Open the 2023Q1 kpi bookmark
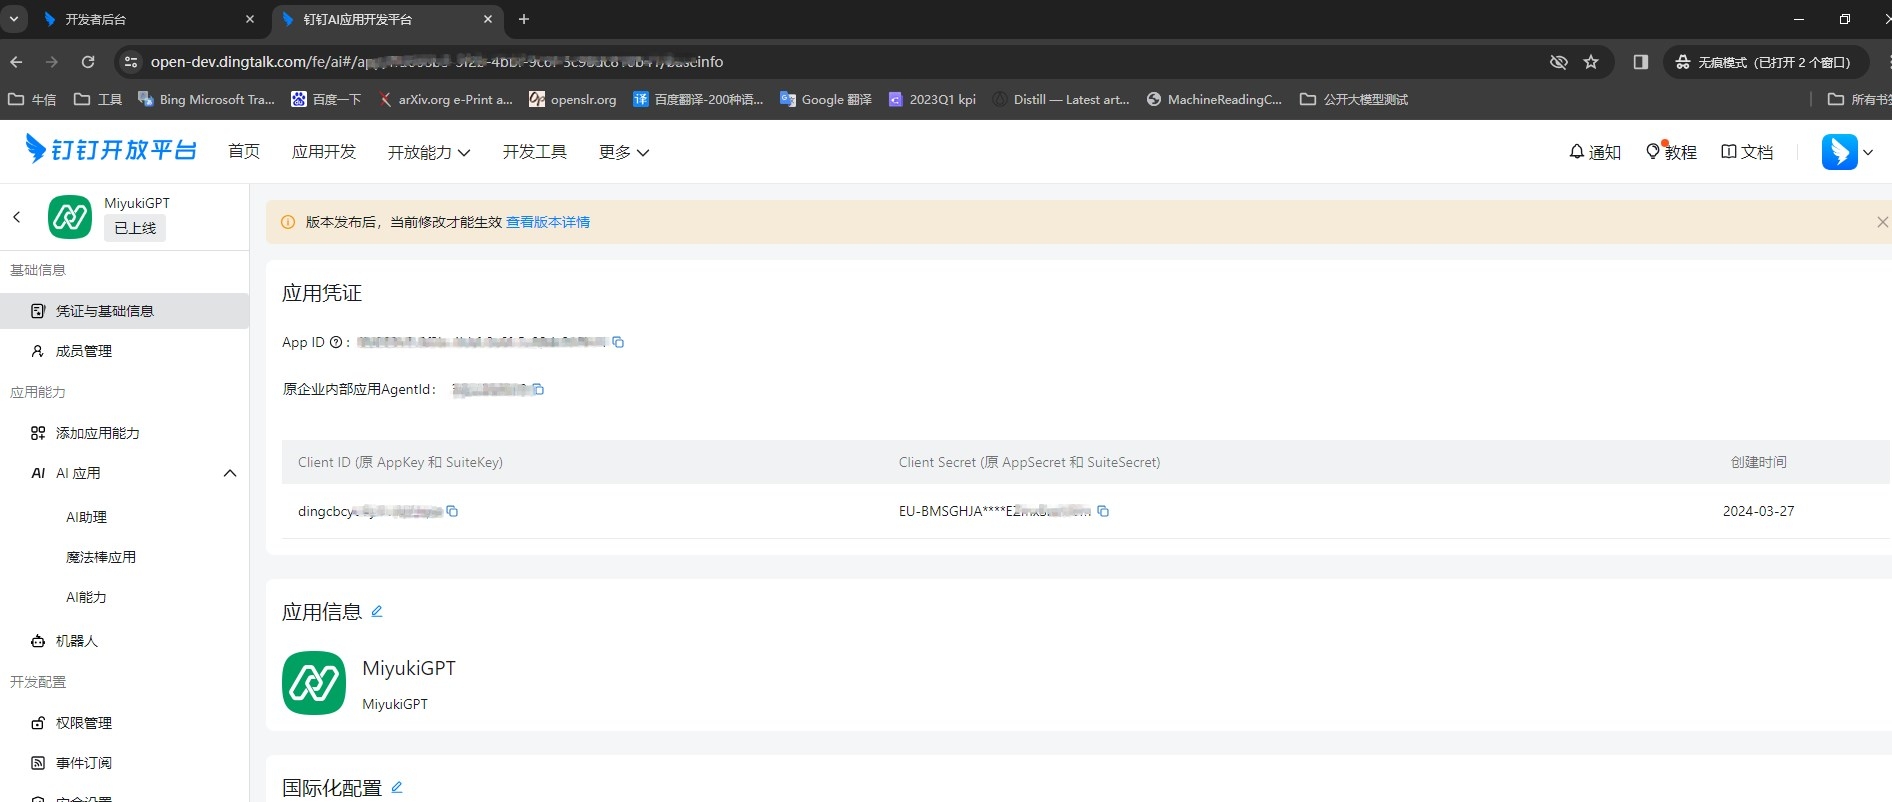This screenshot has height=802, width=1892. (932, 99)
